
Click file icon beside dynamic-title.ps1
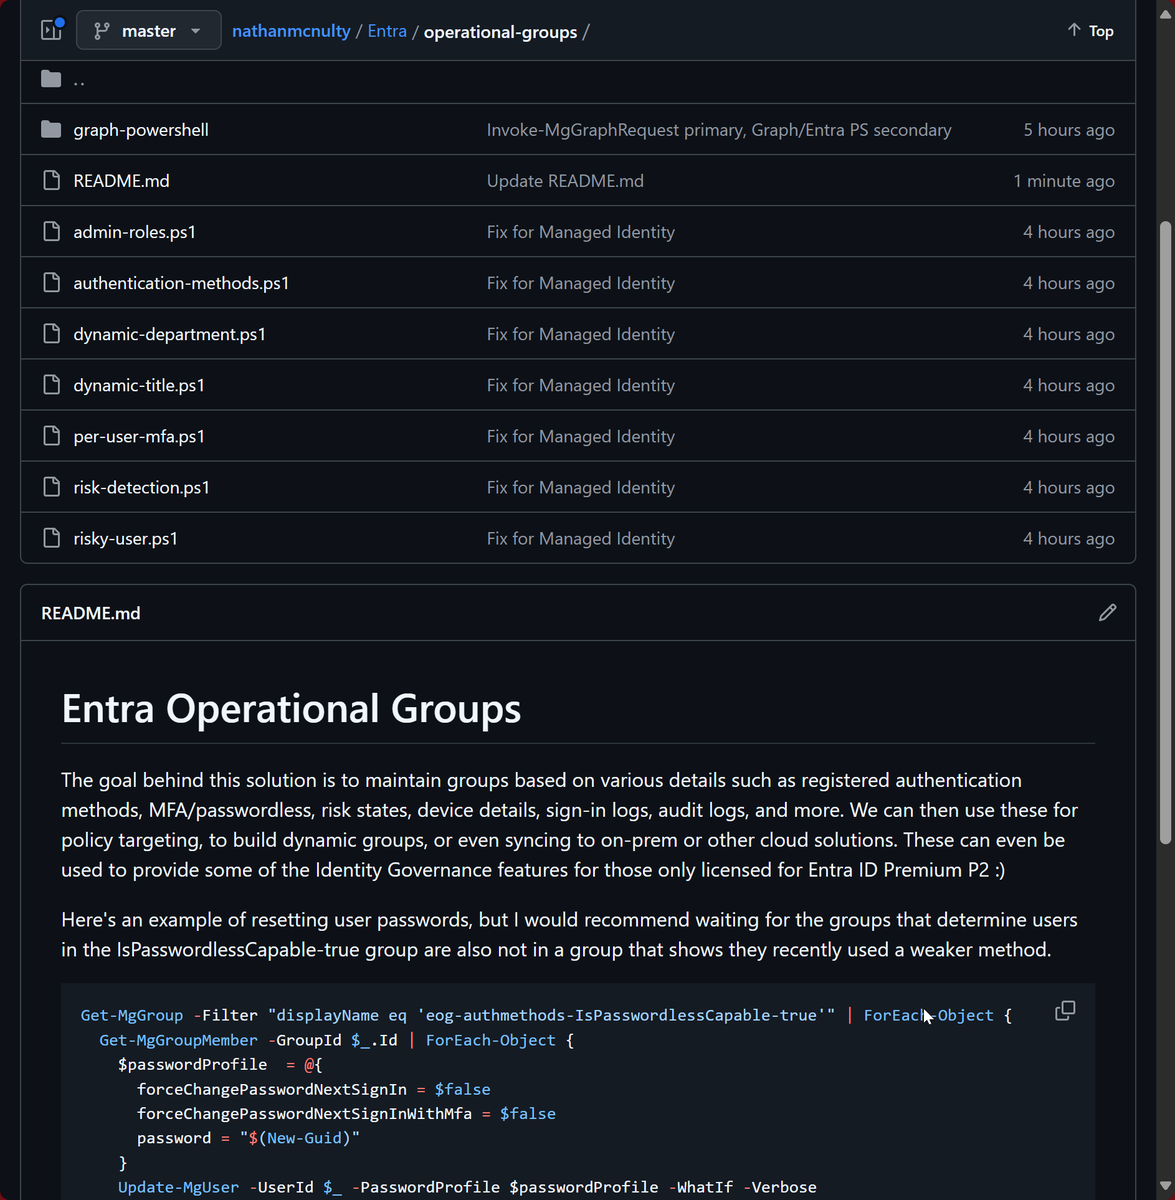click(51, 384)
